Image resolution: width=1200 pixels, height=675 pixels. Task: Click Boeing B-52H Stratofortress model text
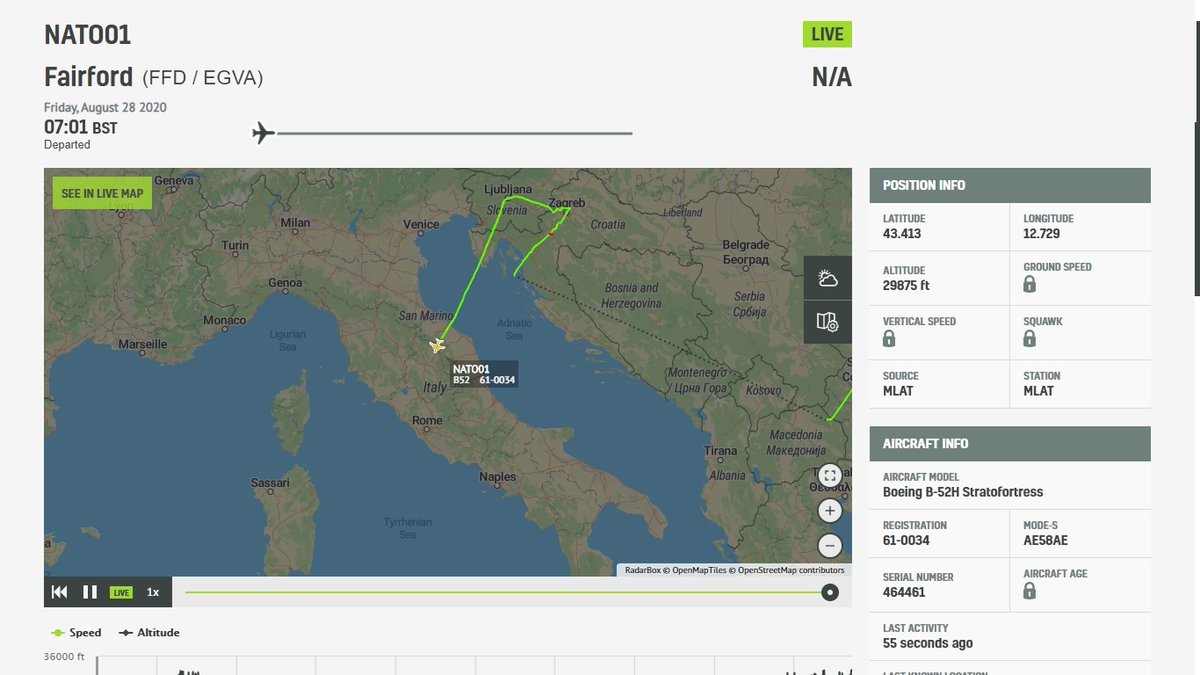tap(963, 492)
